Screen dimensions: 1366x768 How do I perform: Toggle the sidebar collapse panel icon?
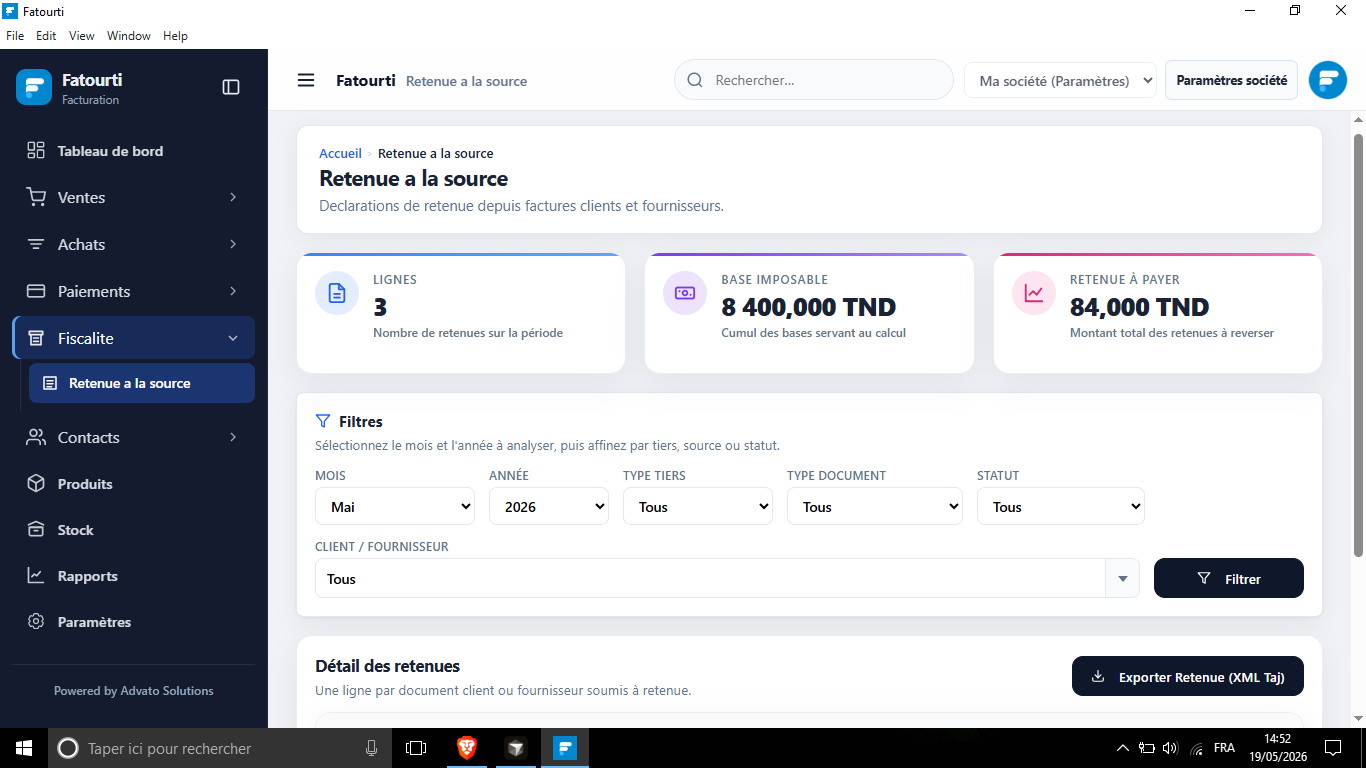(231, 87)
